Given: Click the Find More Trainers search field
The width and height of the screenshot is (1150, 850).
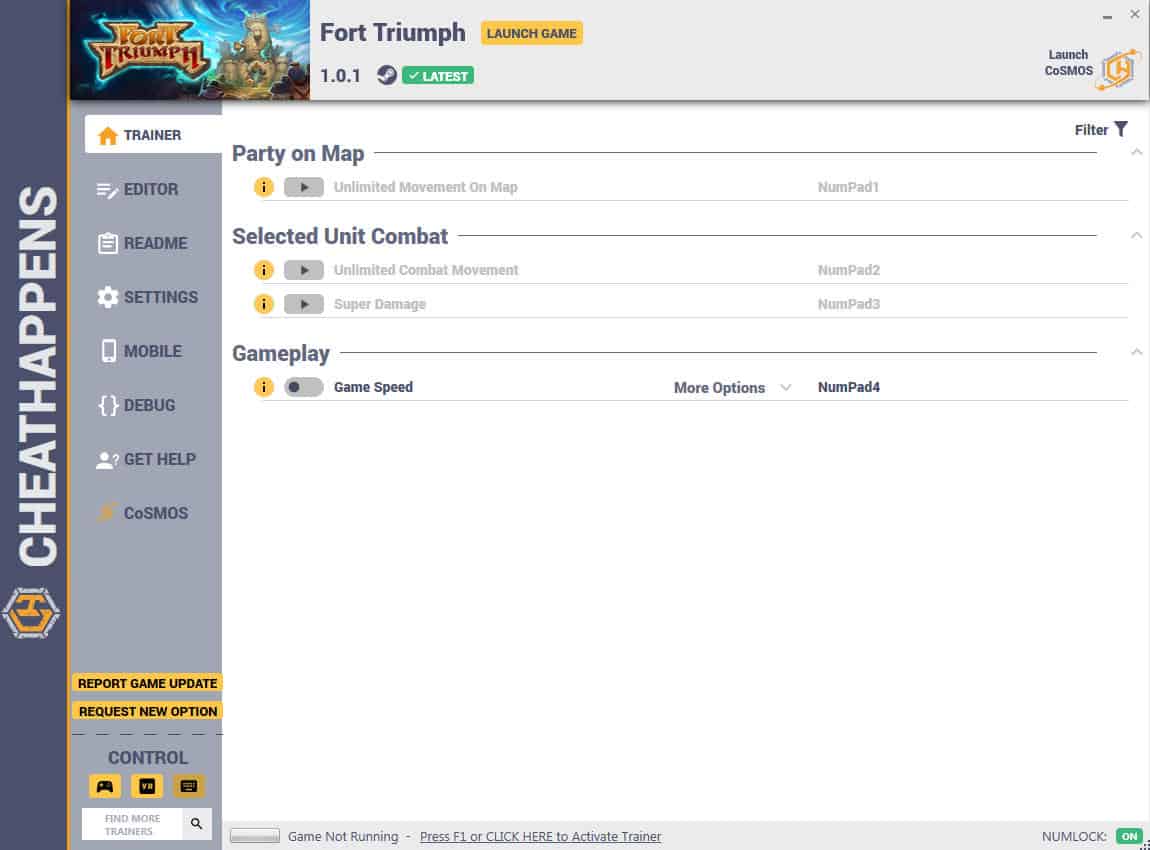Looking at the screenshot, I should pos(132,824).
